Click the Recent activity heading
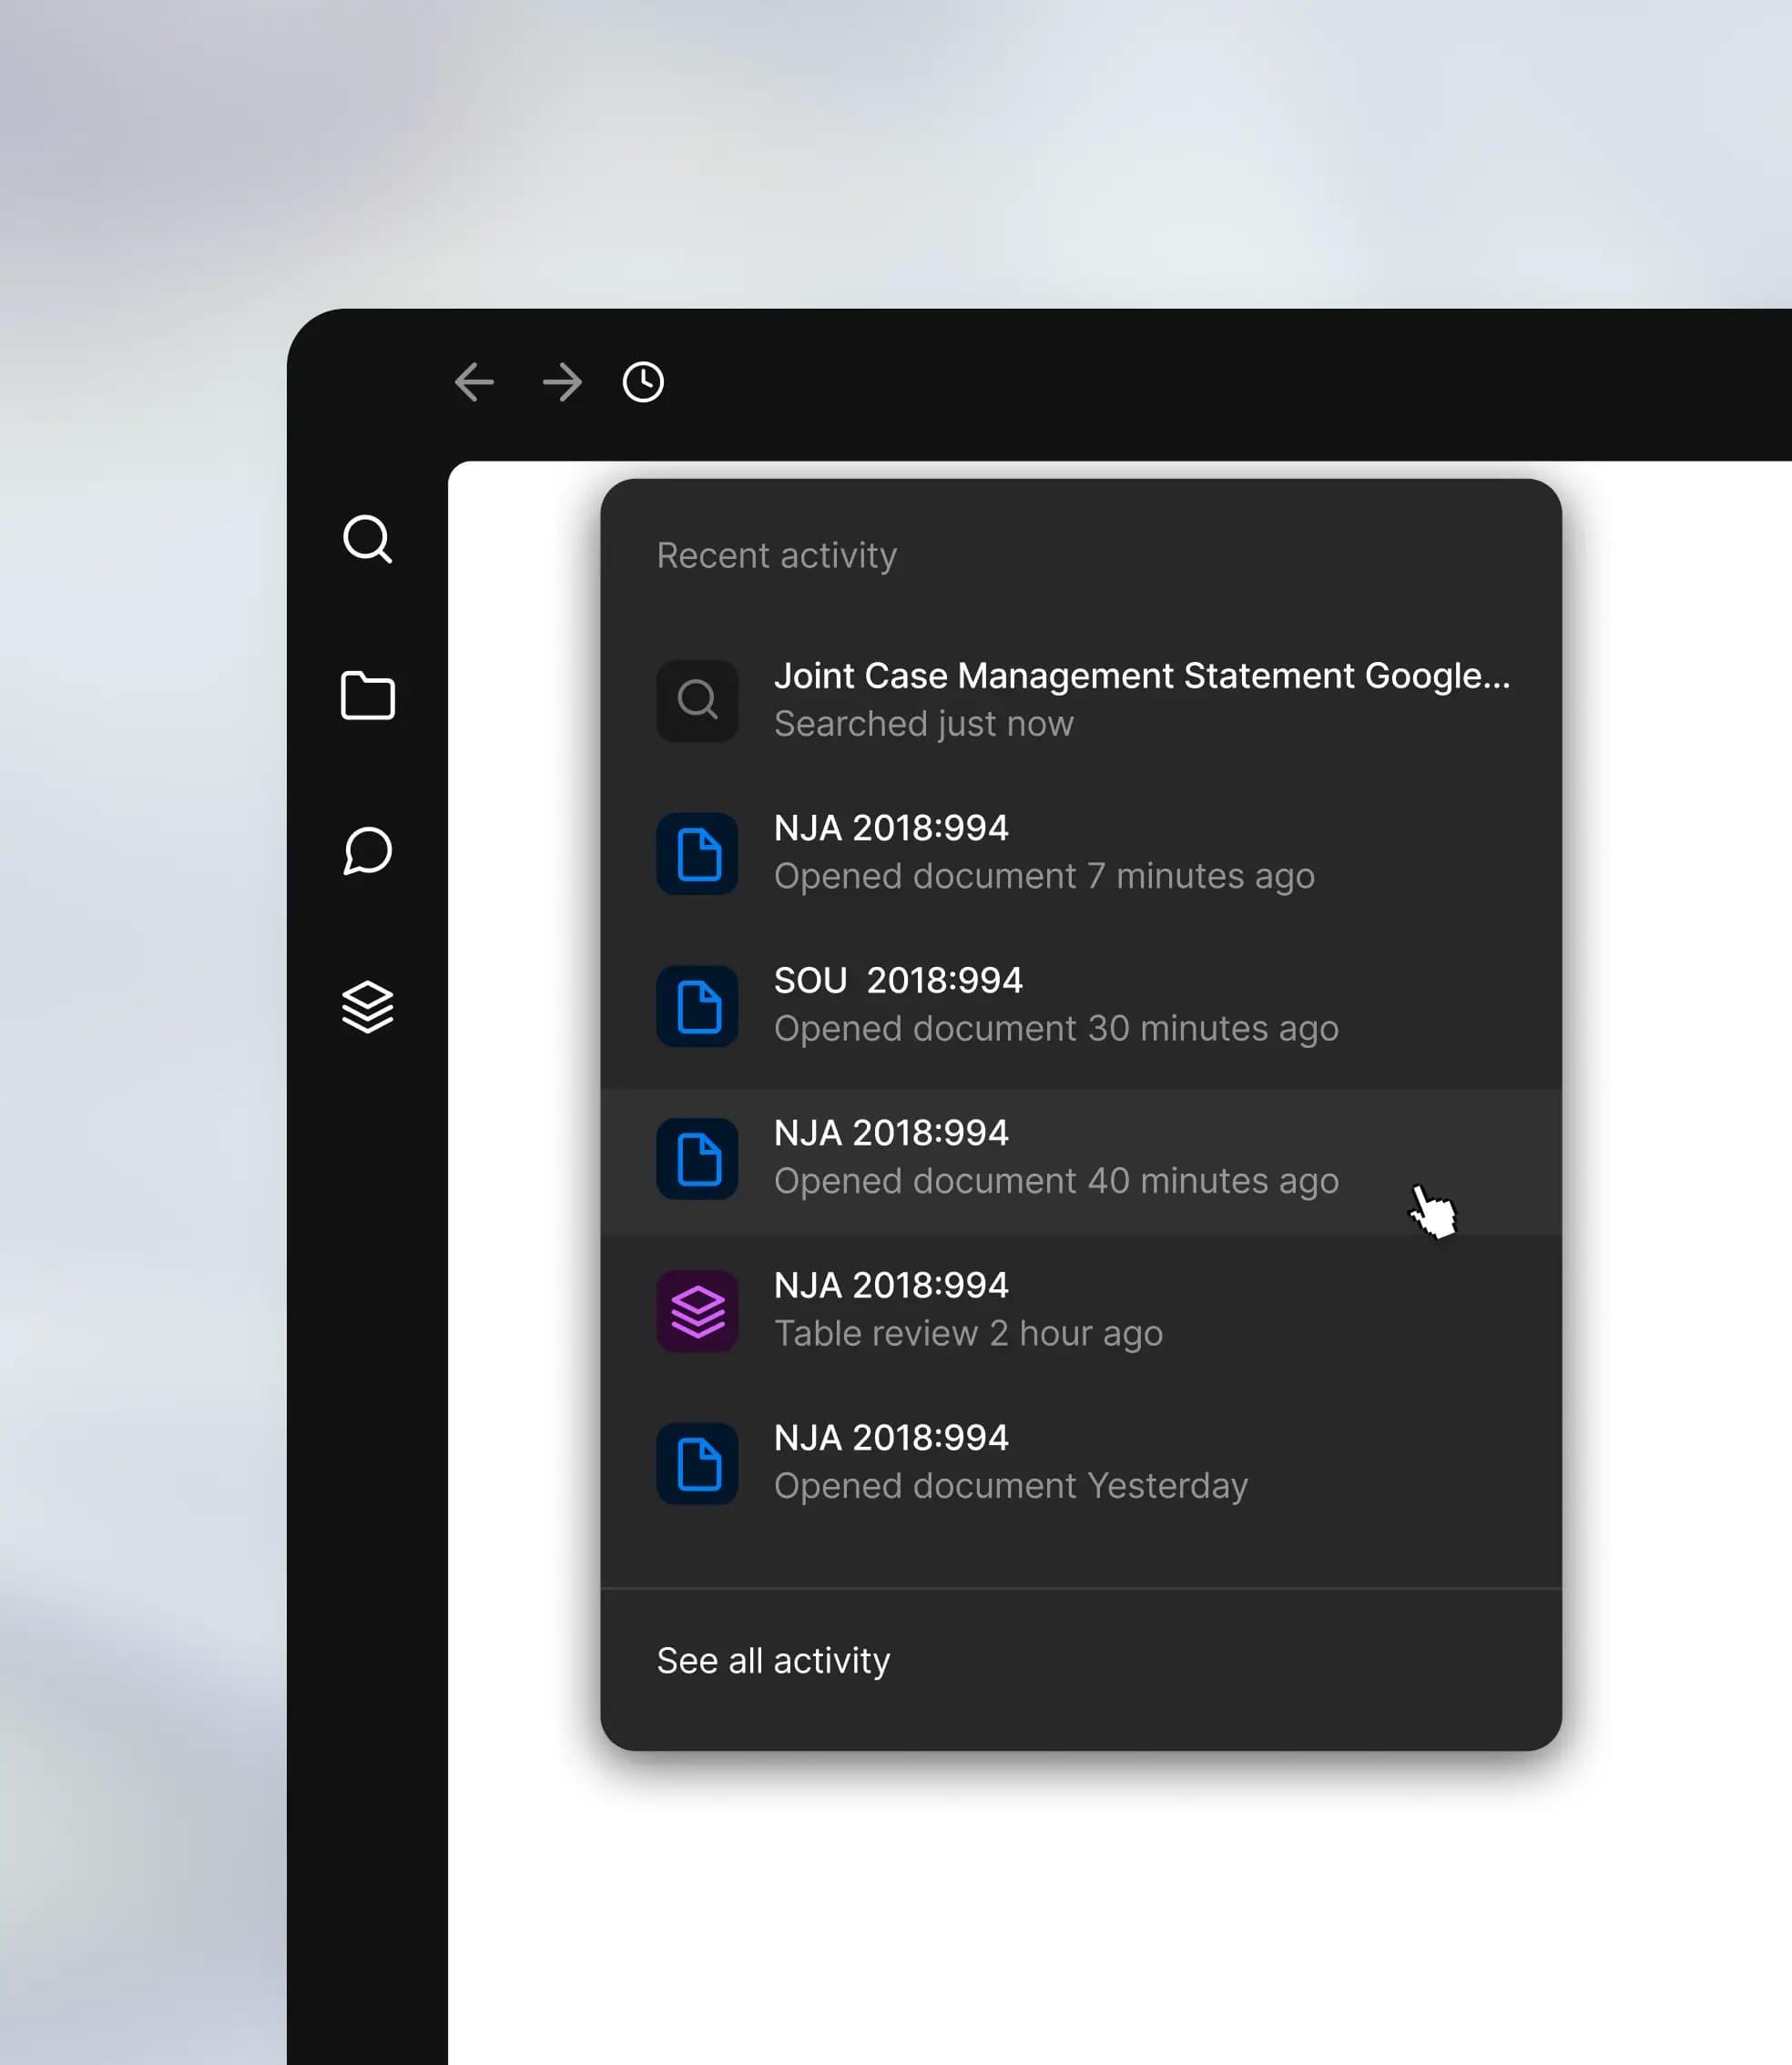Image resolution: width=1792 pixels, height=2065 pixels. click(x=776, y=556)
